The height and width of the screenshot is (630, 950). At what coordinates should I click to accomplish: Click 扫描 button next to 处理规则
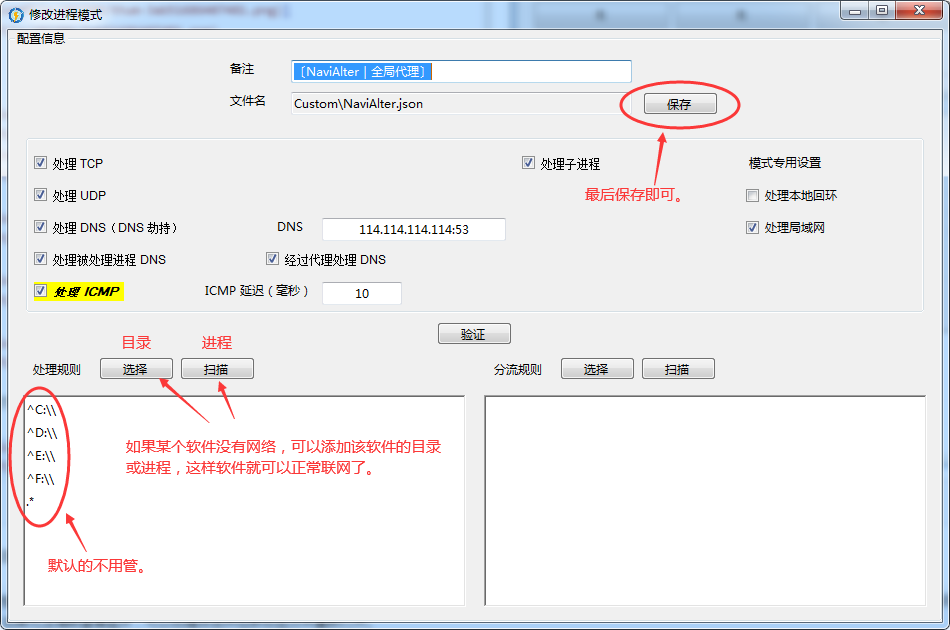pos(217,369)
